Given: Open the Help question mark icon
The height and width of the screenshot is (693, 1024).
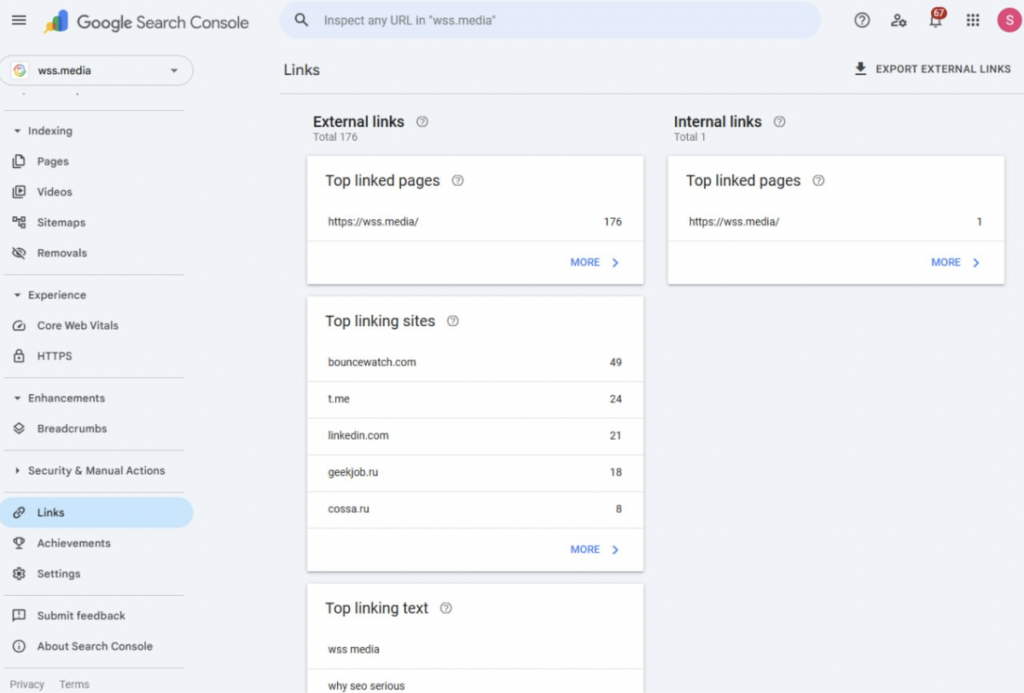Looking at the screenshot, I should click(861, 20).
